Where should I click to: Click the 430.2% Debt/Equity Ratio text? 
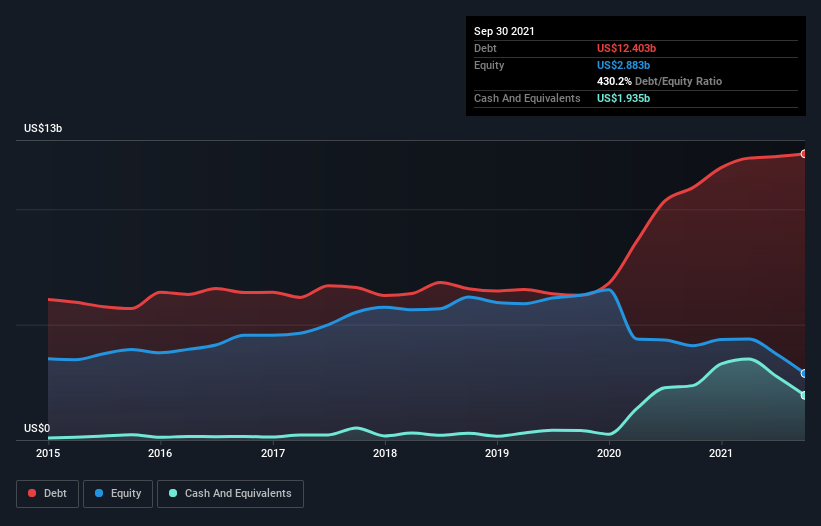pos(659,81)
